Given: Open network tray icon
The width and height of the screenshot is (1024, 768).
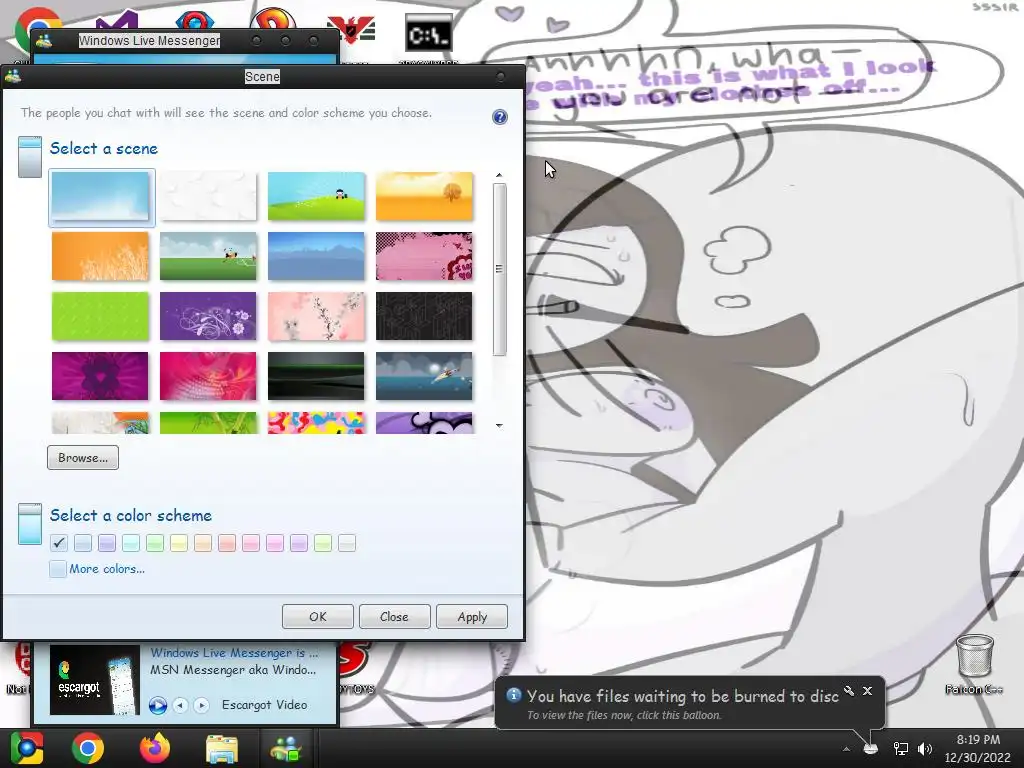Looking at the screenshot, I should coord(901,749).
